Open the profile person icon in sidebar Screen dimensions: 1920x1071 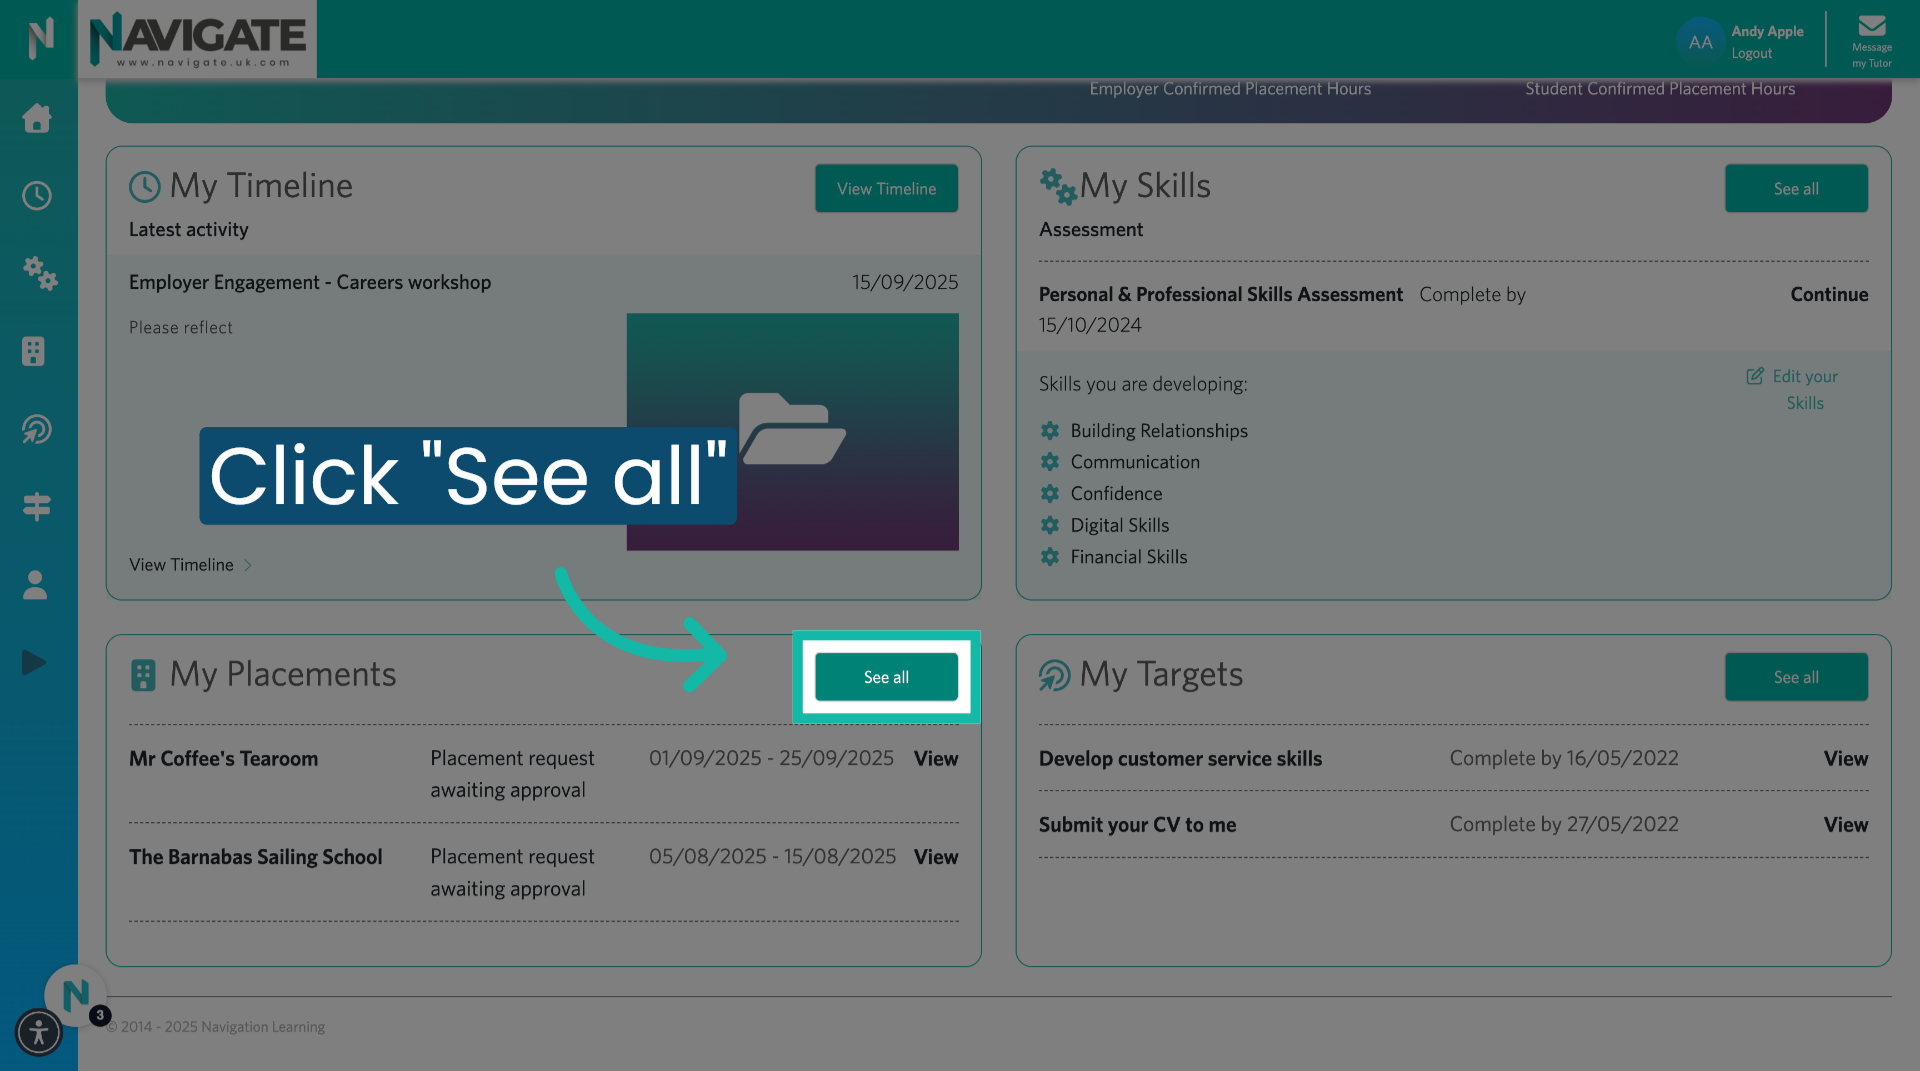[x=35, y=585]
